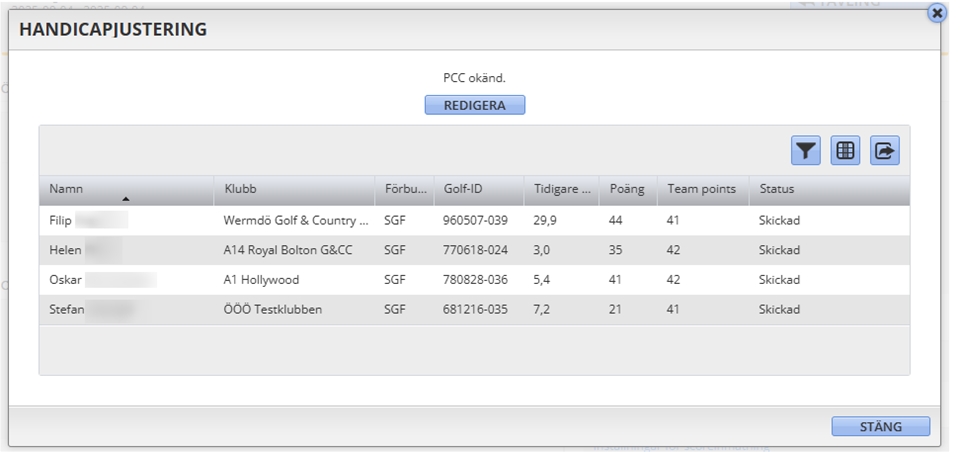This screenshot has height=452, width=960.
Task: Click the Team points column header
Action: point(701,189)
